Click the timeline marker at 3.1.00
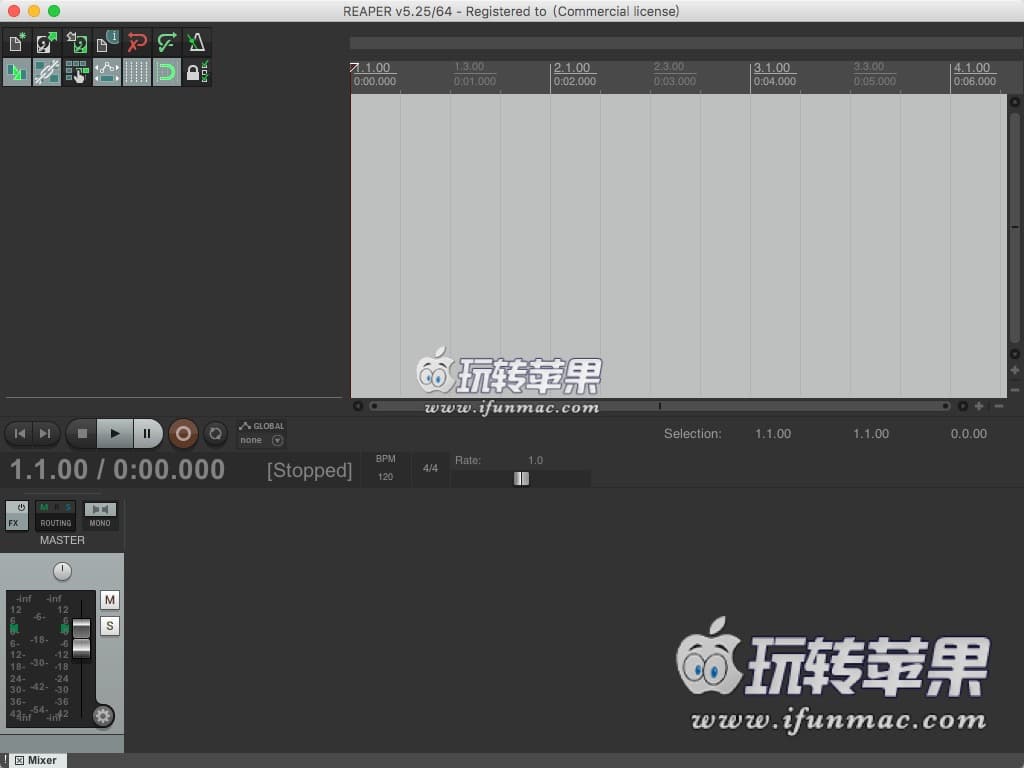Screen dimensions: 1024x768 pos(772,68)
